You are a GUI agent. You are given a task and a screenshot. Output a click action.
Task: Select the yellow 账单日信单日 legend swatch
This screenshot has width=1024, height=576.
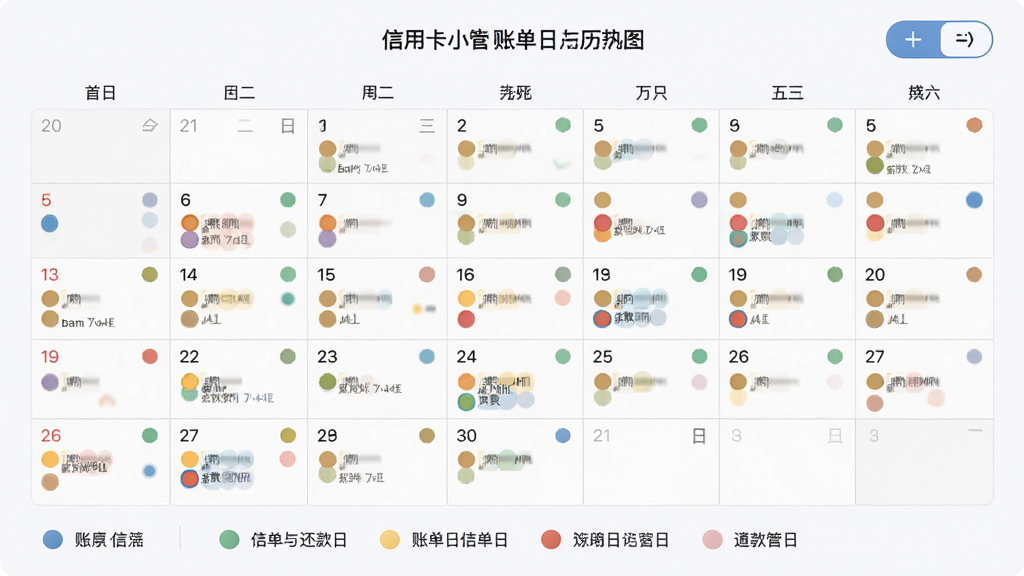coord(390,539)
